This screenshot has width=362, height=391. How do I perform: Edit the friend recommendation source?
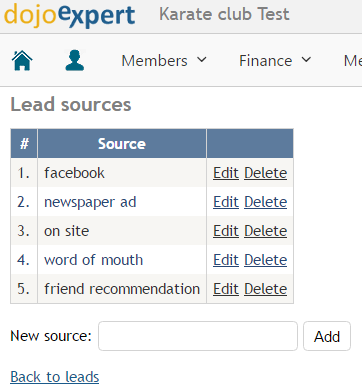point(226,289)
